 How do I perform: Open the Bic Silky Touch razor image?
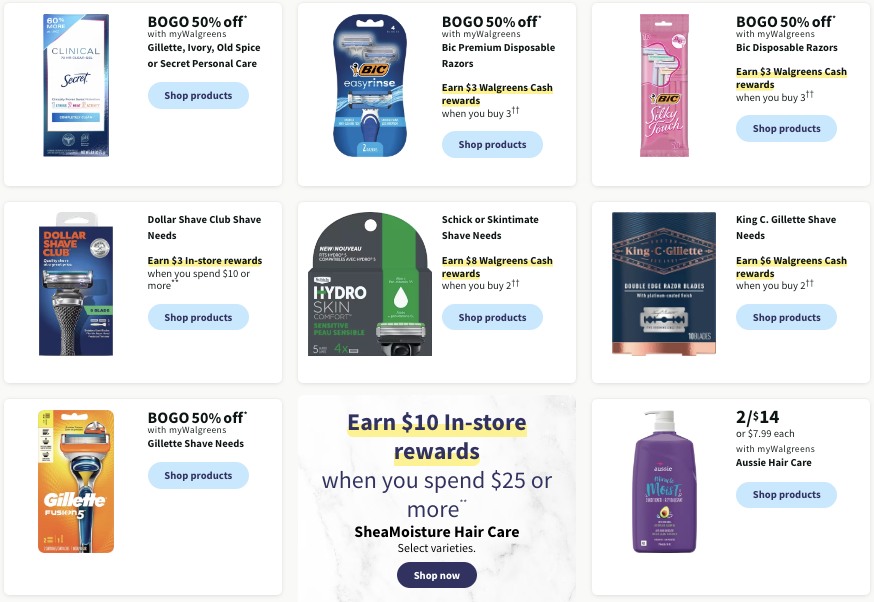click(x=664, y=85)
